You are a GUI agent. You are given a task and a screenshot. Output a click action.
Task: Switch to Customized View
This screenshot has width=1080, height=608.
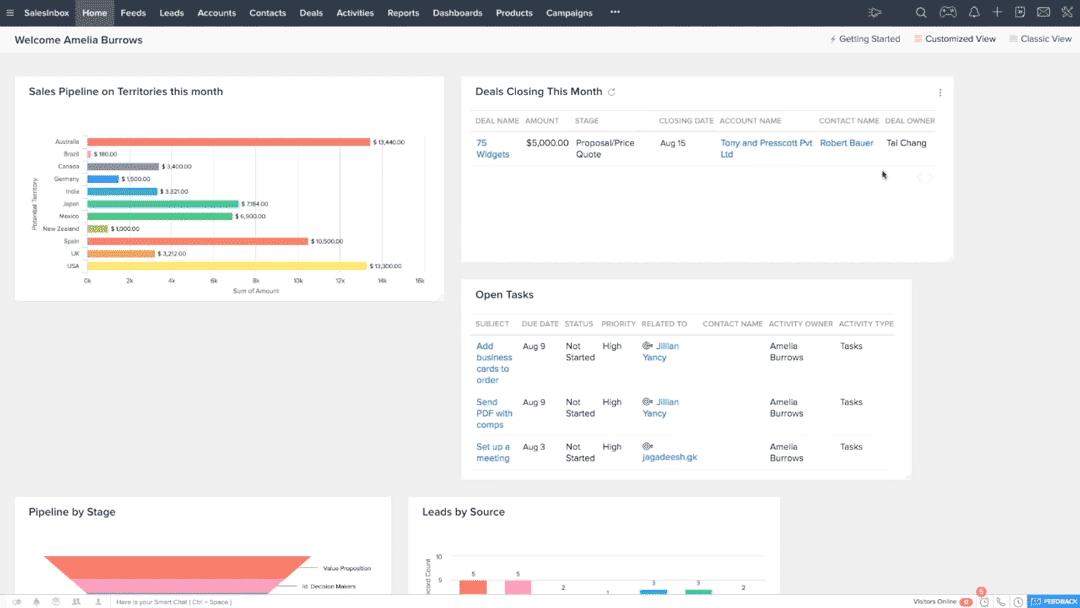(x=955, y=39)
